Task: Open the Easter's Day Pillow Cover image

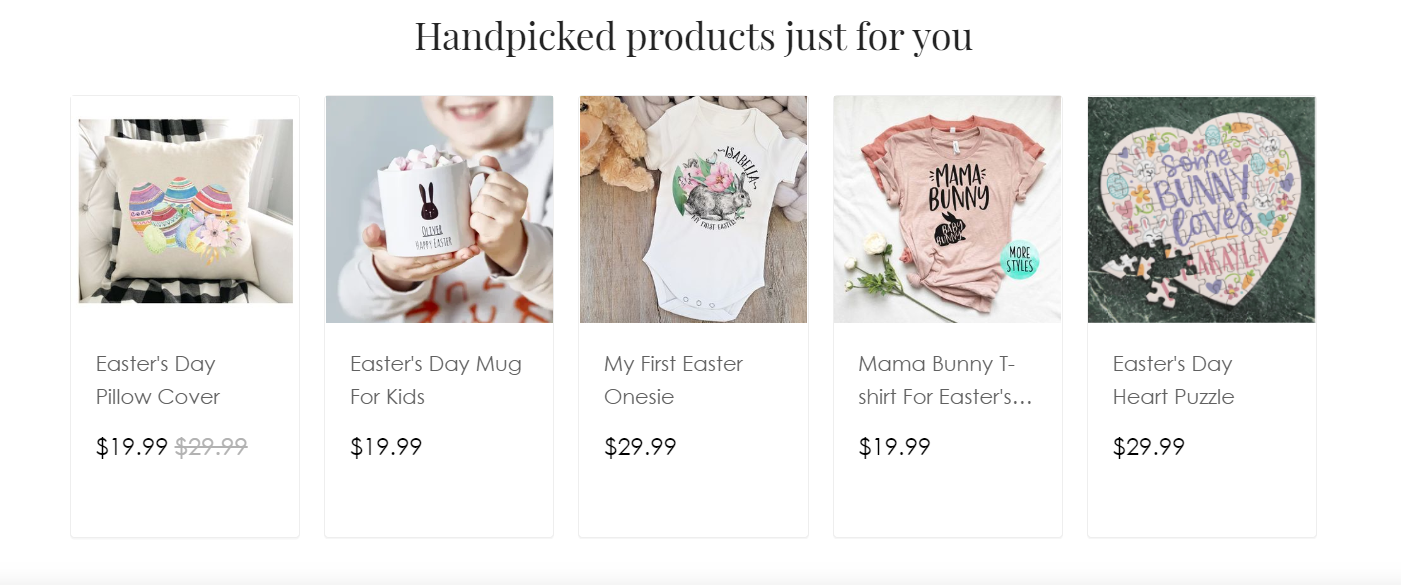Action: pos(185,210)
